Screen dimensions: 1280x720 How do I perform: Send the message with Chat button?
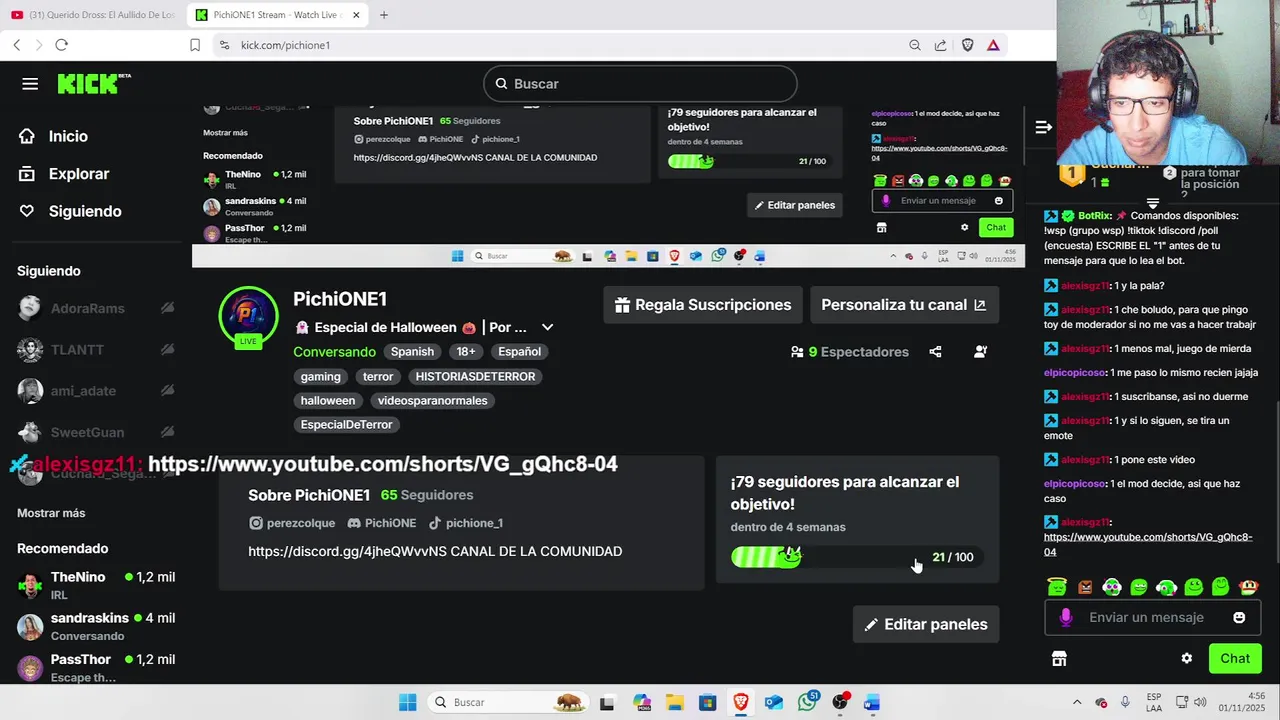(x=1235, y=659)
